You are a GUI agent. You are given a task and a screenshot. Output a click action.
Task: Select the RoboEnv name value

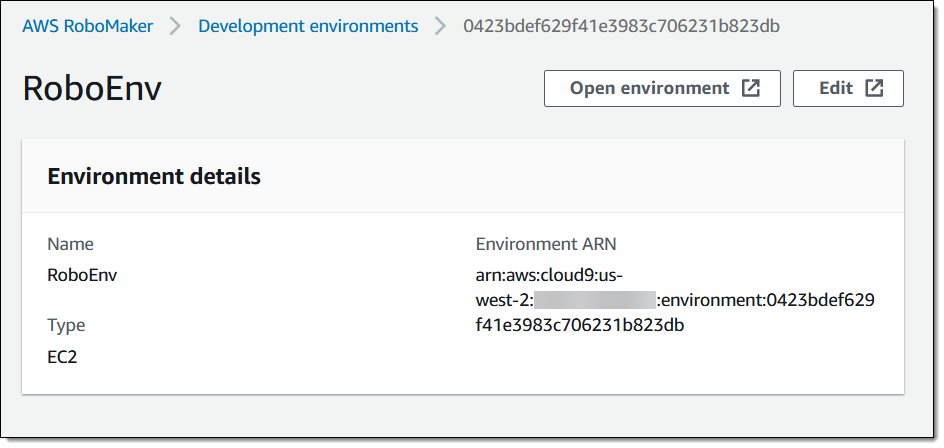point(82,275)
